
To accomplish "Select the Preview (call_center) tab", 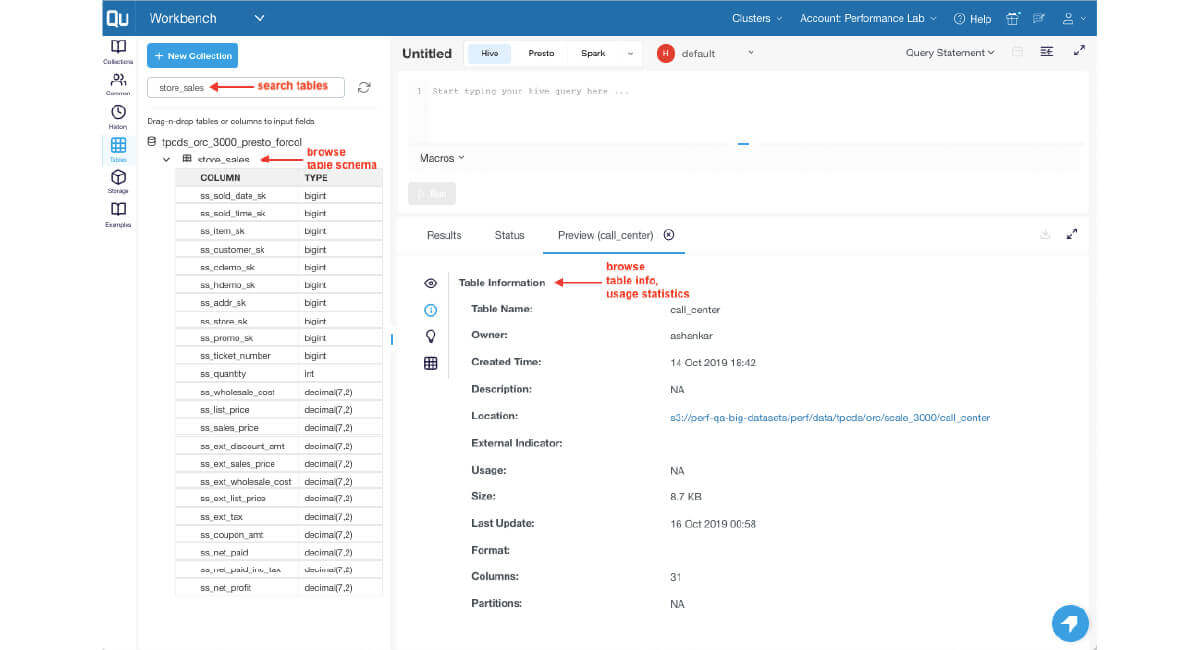I will [605, 235].
